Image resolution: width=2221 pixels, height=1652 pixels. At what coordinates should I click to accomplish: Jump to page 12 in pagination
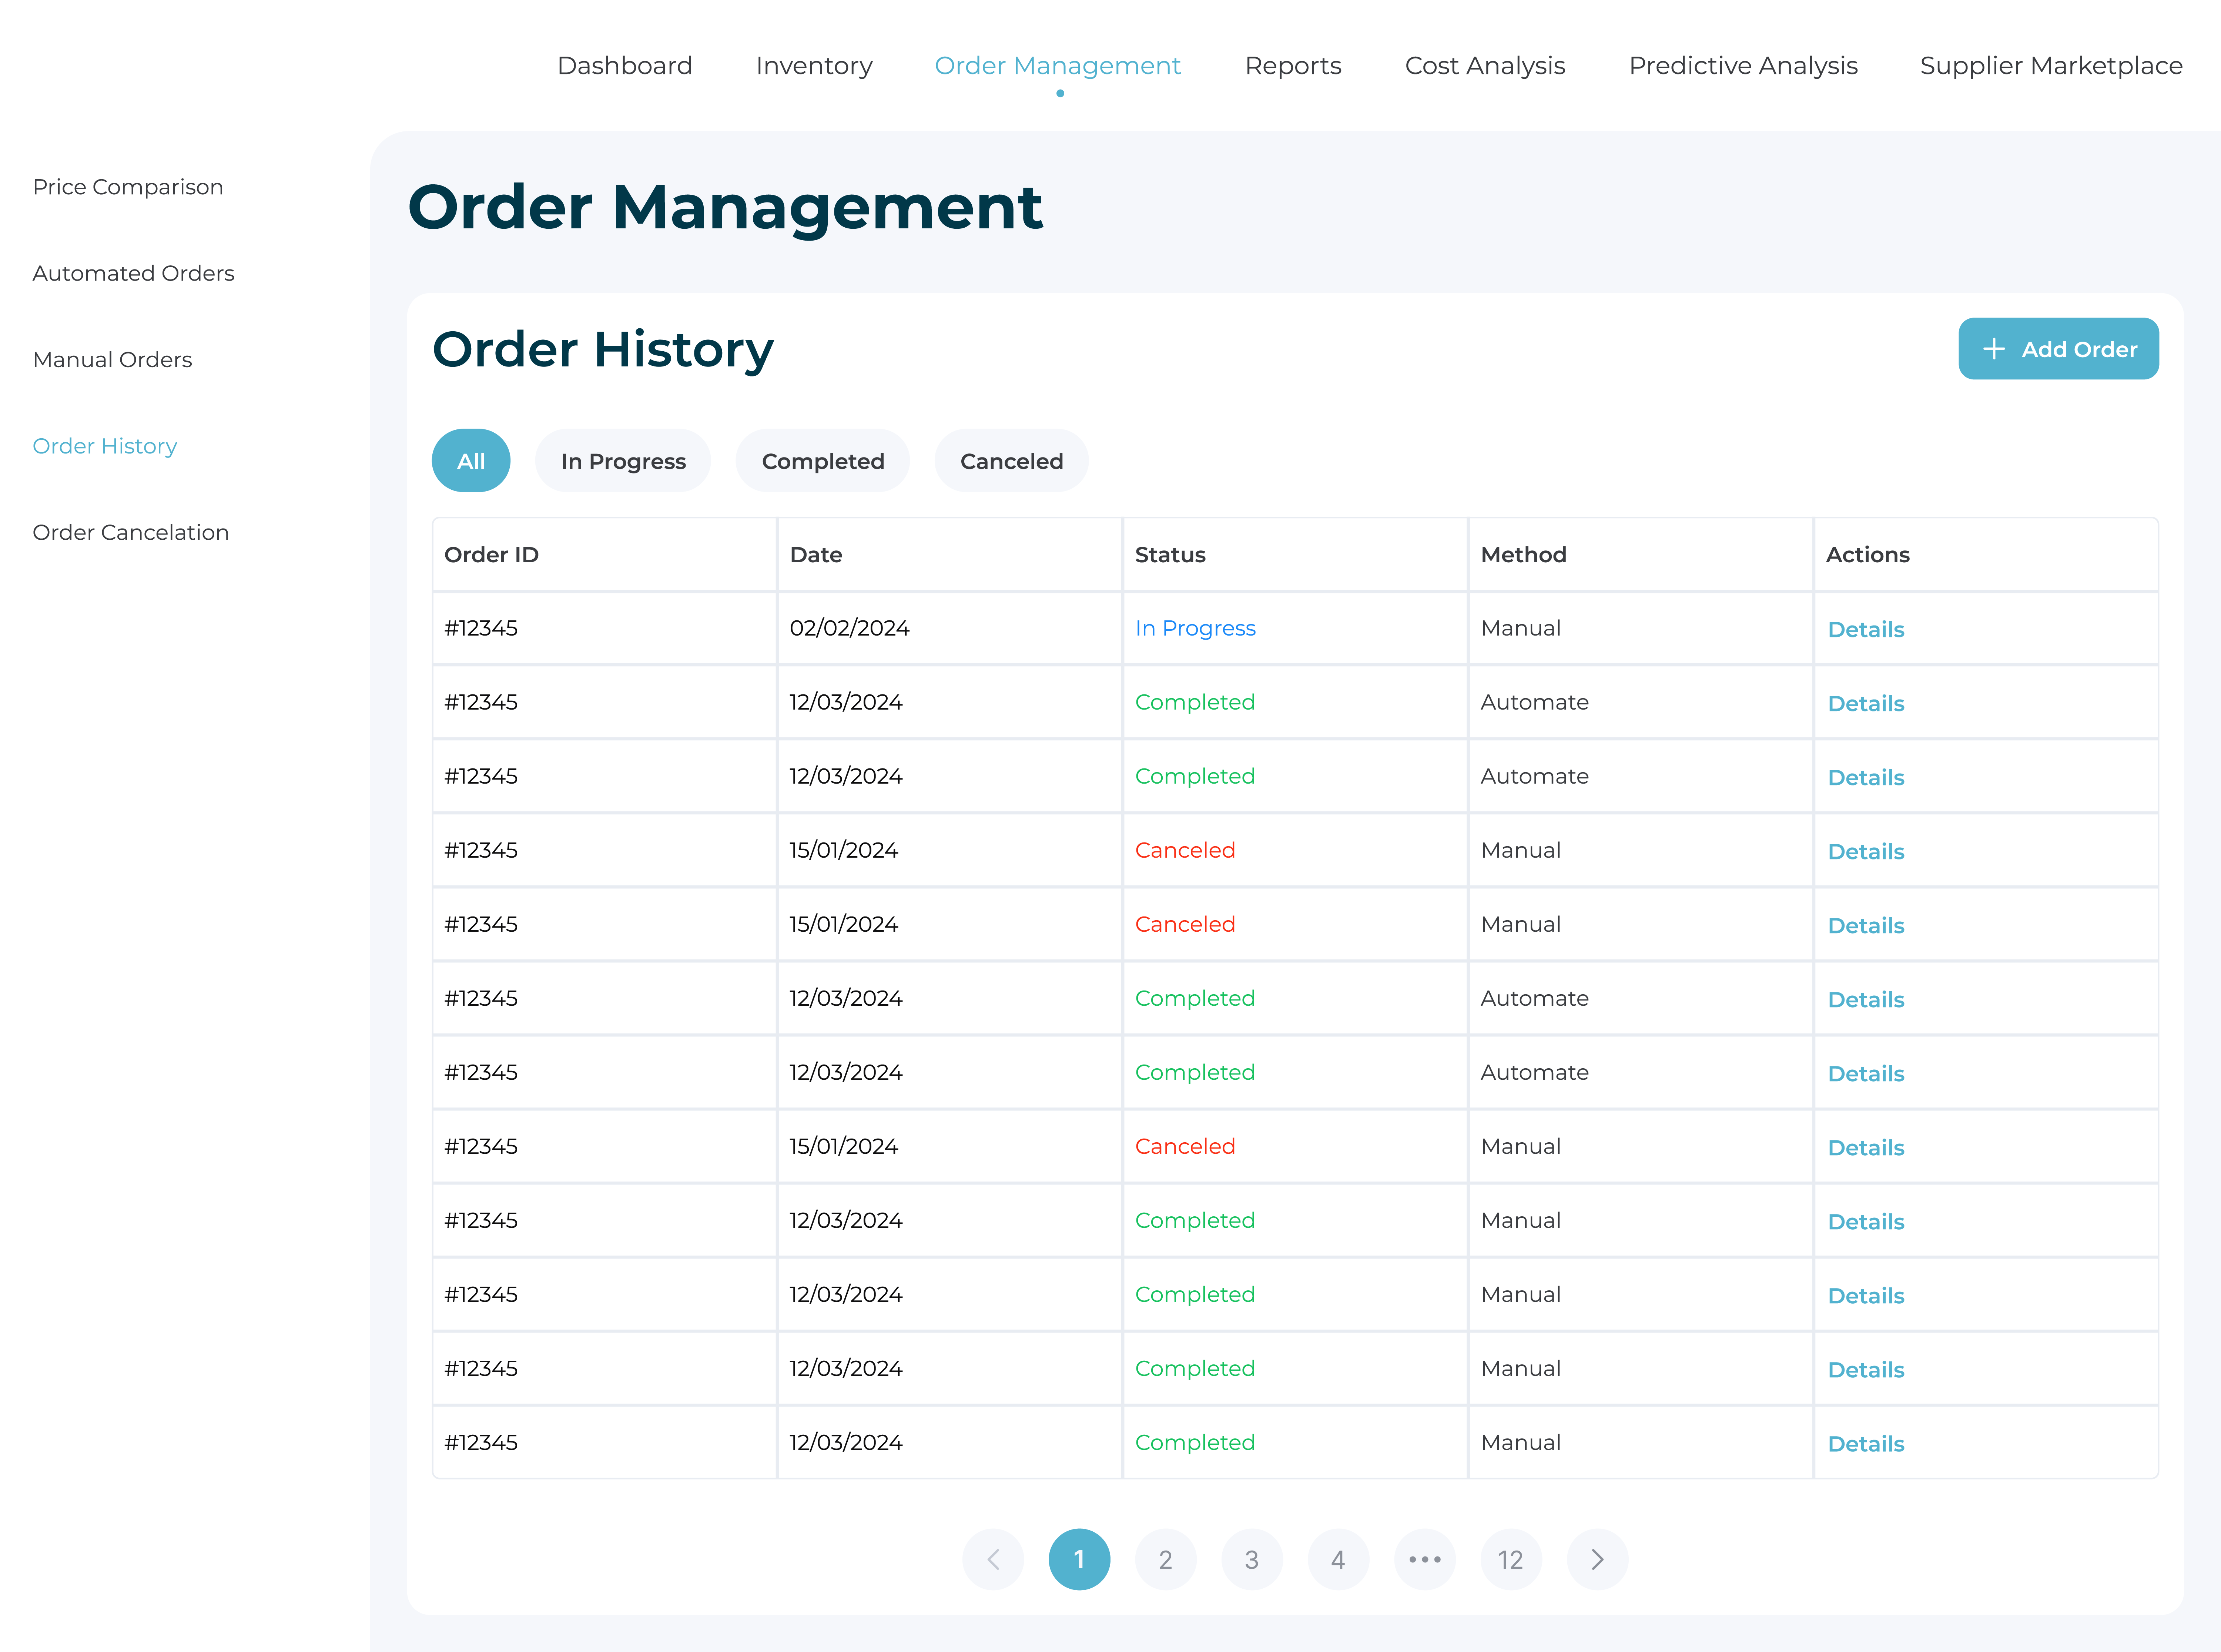1510,1559
